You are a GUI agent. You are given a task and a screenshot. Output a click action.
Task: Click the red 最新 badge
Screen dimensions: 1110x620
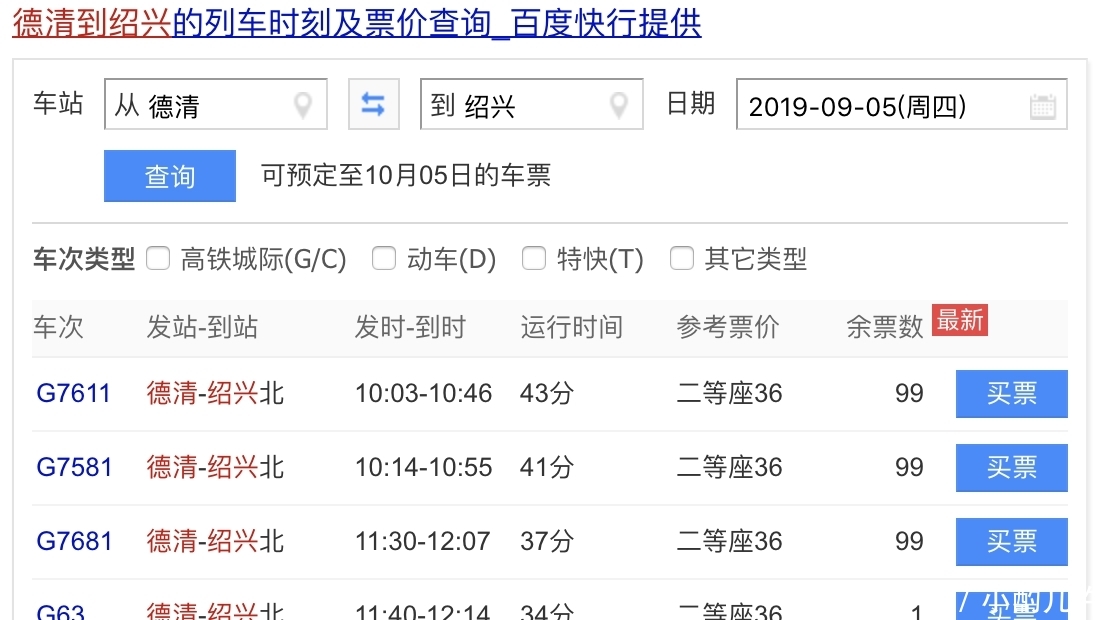pyautogui.click(x=960, y=319)
